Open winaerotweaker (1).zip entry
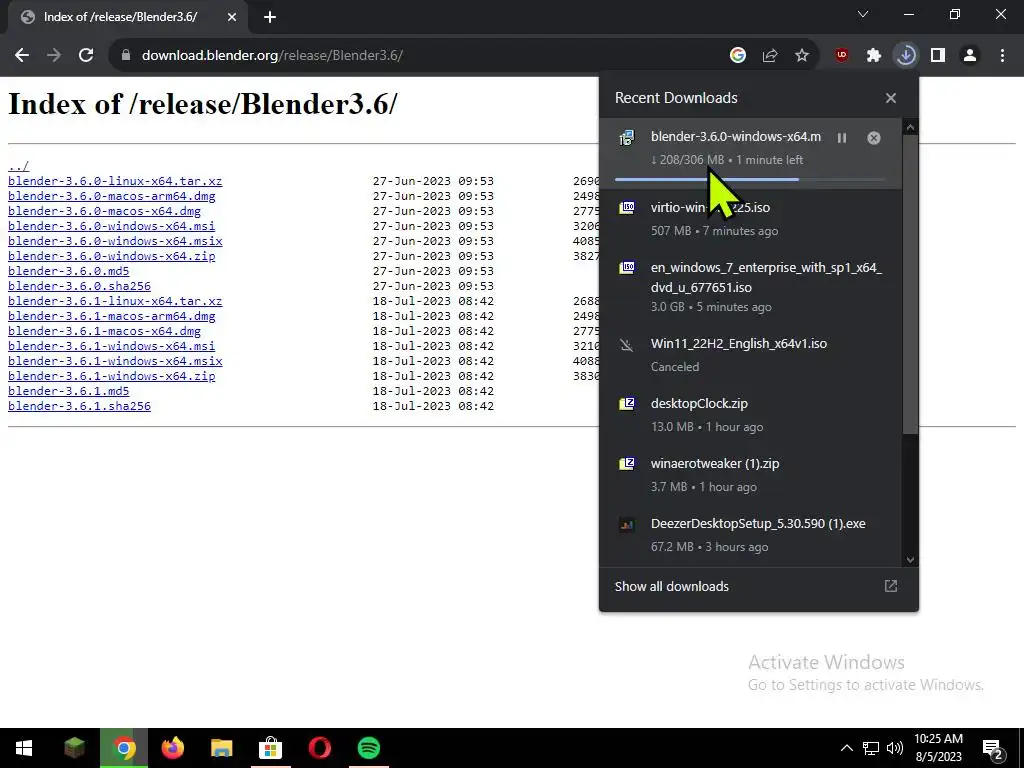 click(750, 475)
